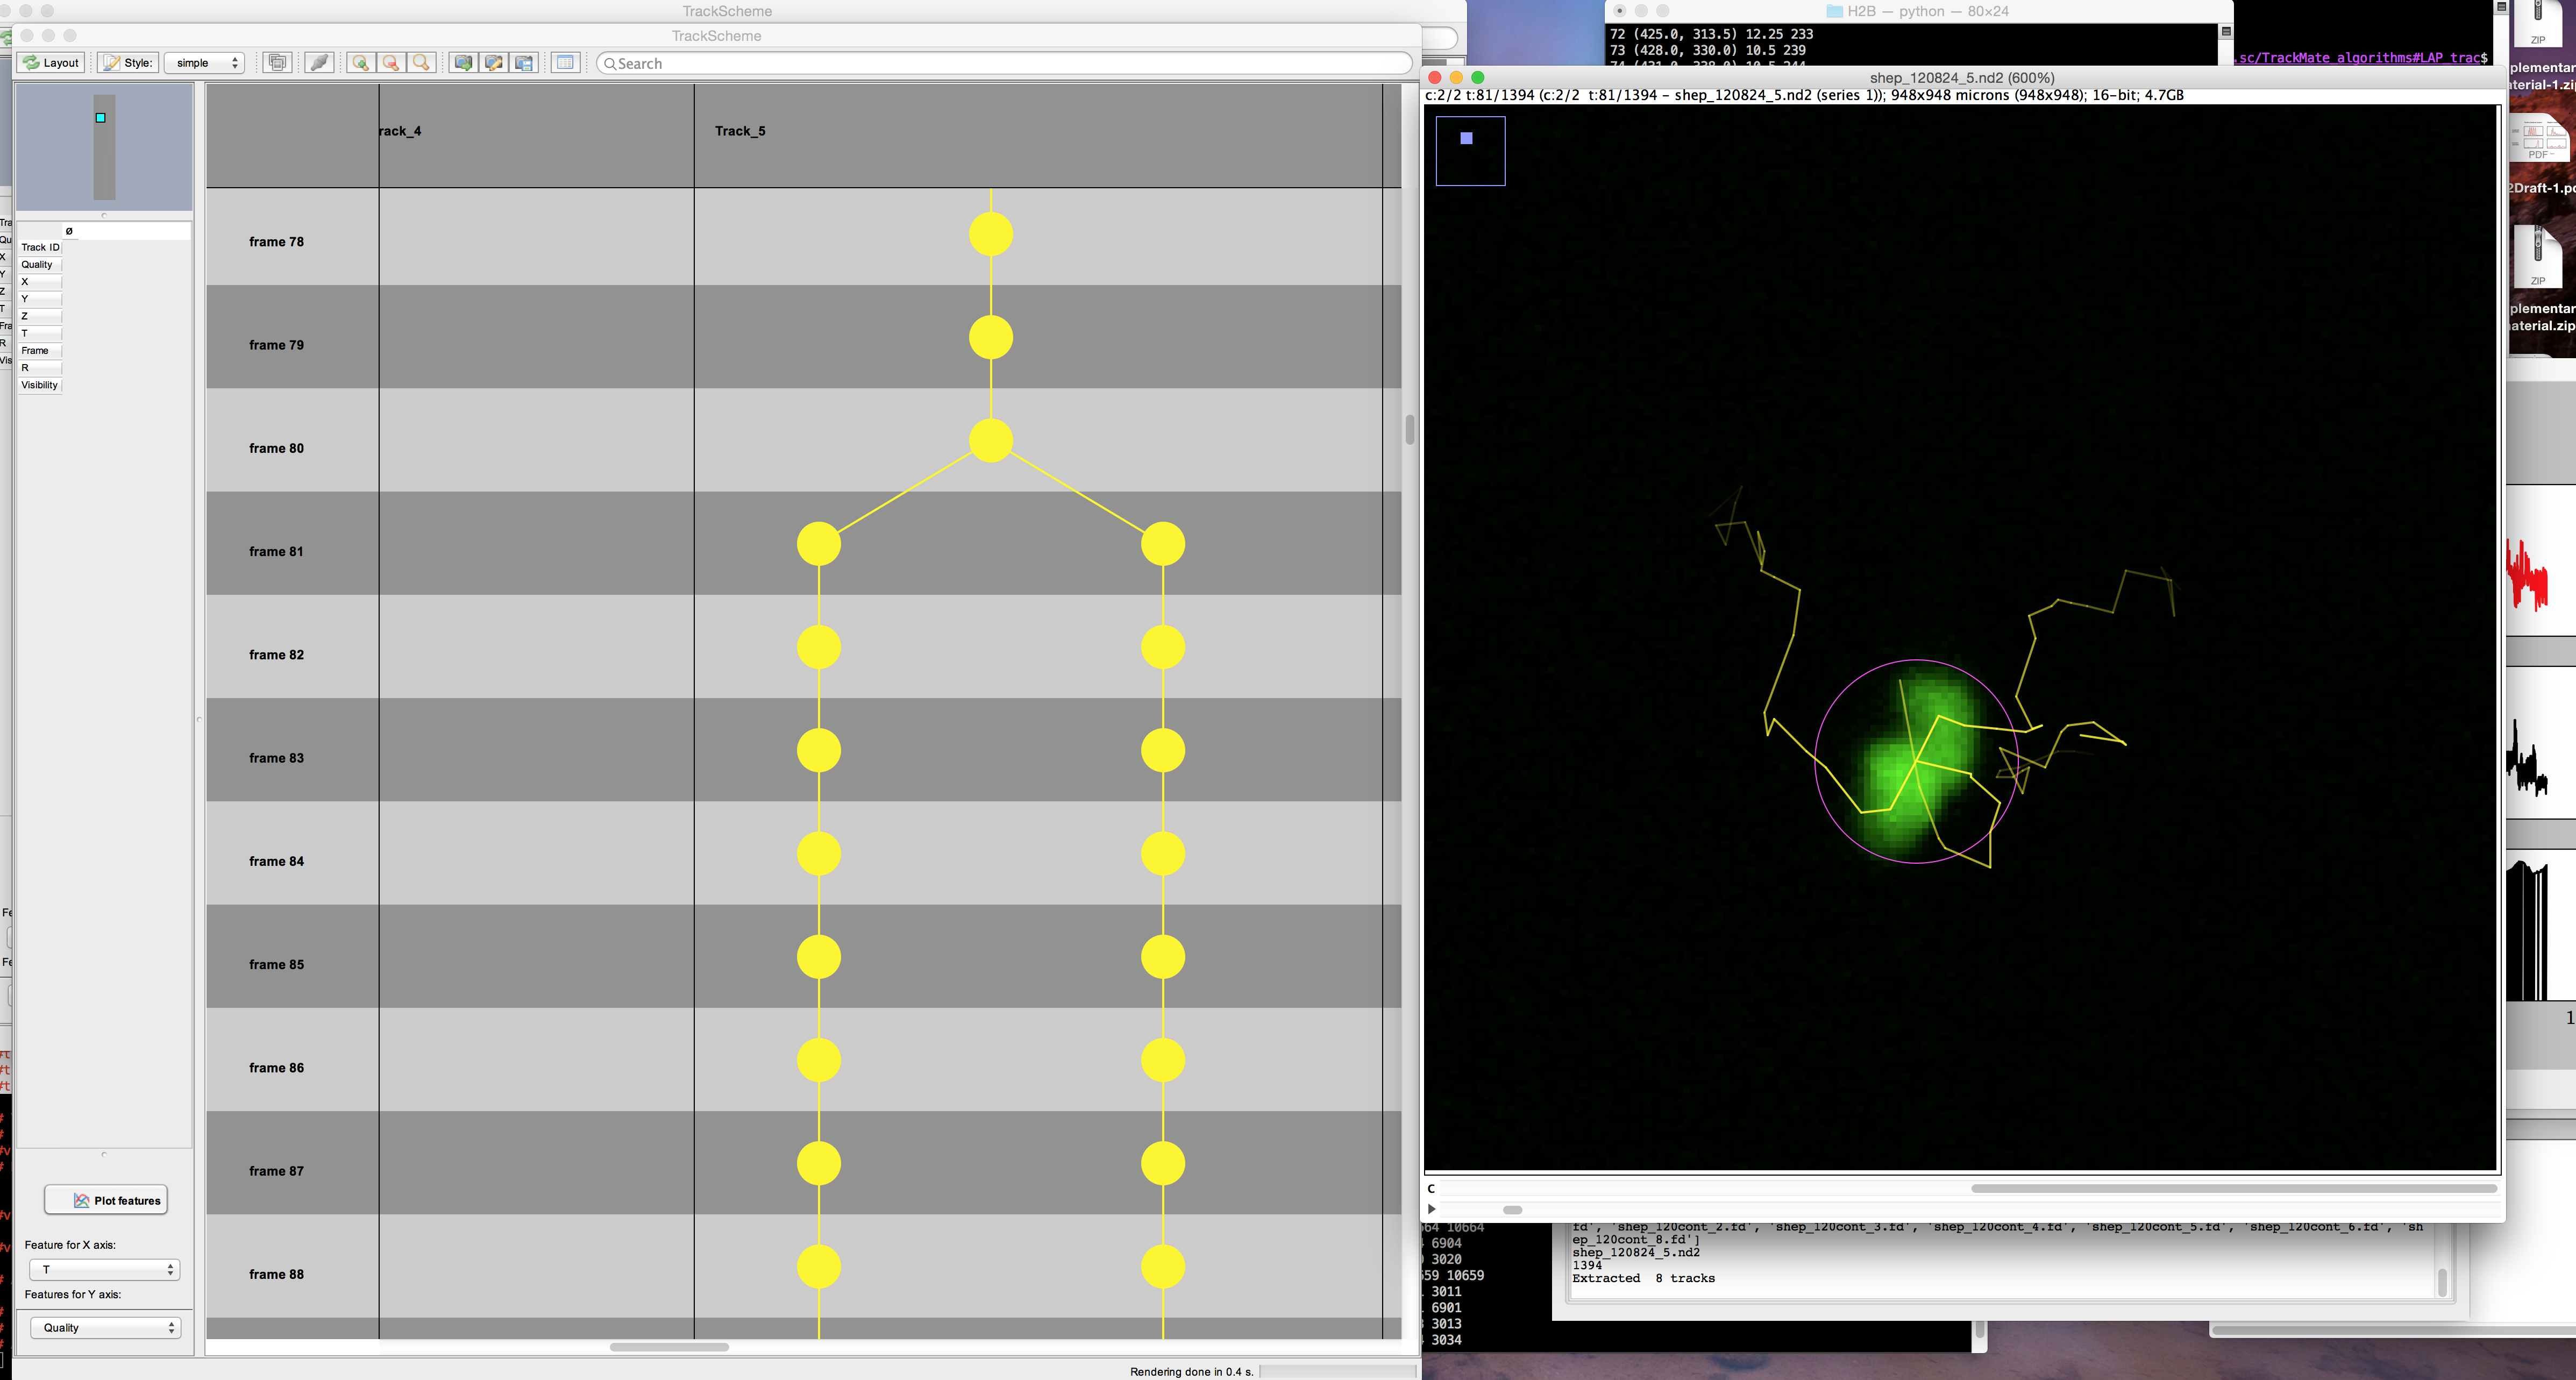Image resolution: width=2576 pixels, height=1380 pixels.
Task: Select the frame 81 row header
Action: pyautogui.click(x=276, y=551)
